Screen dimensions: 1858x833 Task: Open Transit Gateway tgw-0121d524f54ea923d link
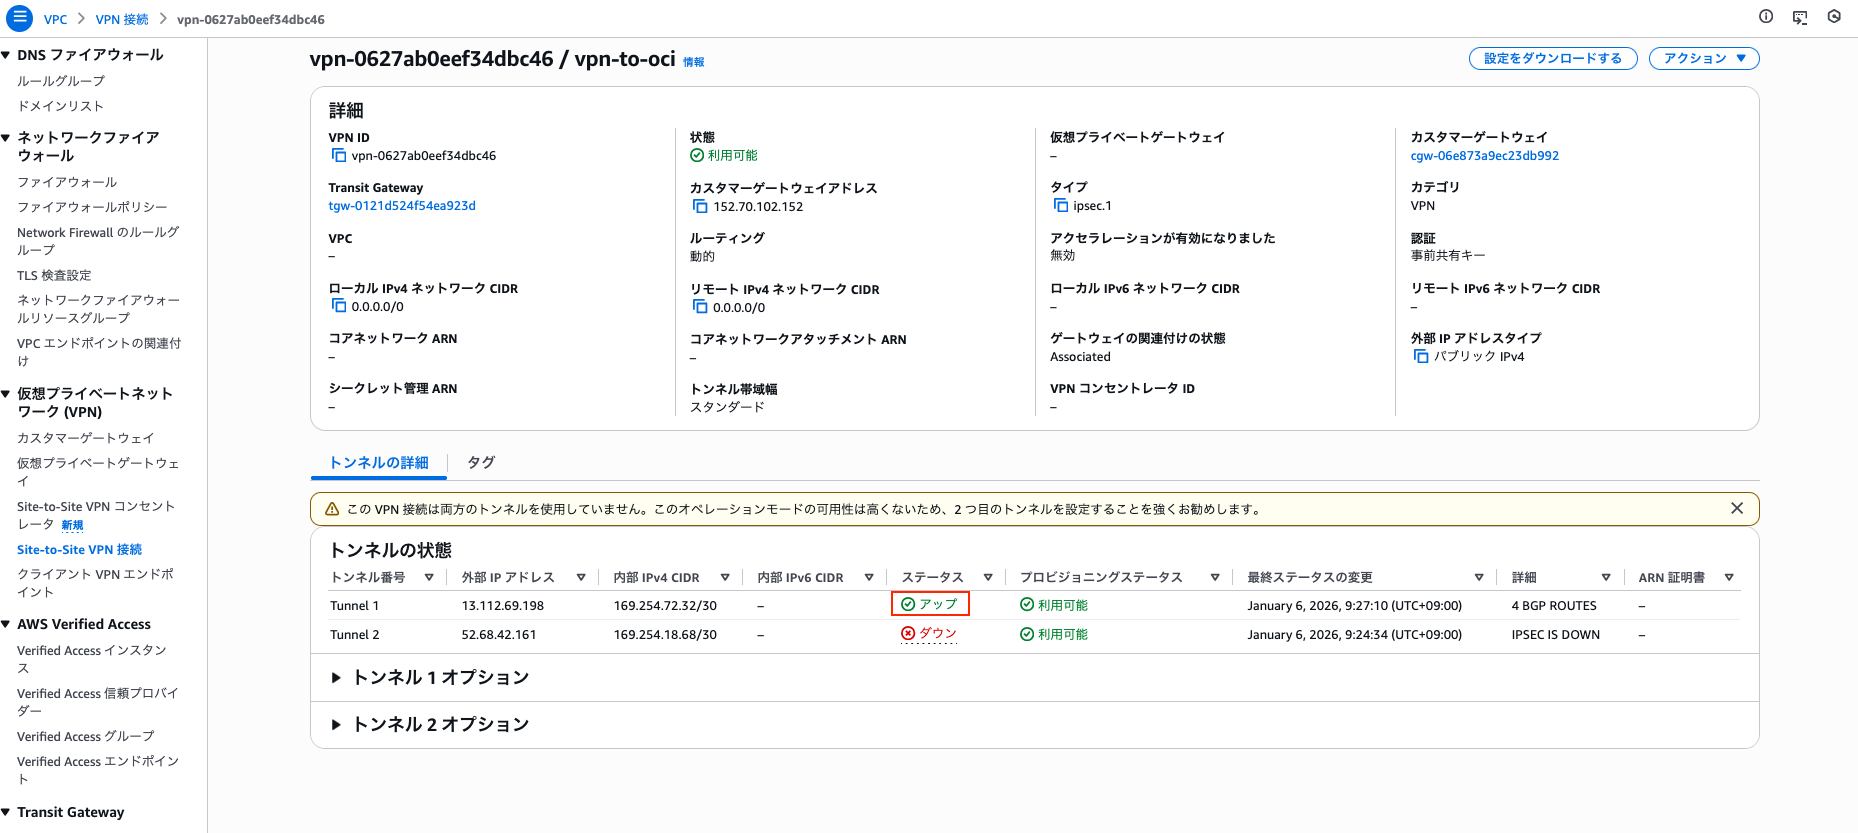[x=402, y=205]
